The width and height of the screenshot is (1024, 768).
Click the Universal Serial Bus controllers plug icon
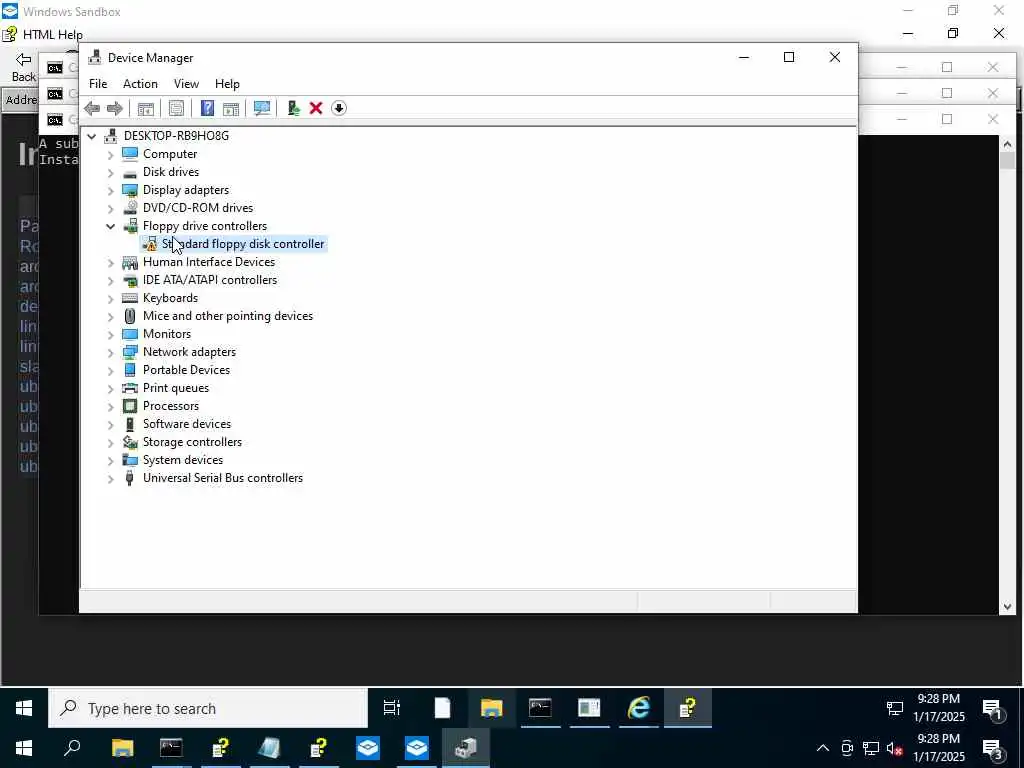click(130, 478)
